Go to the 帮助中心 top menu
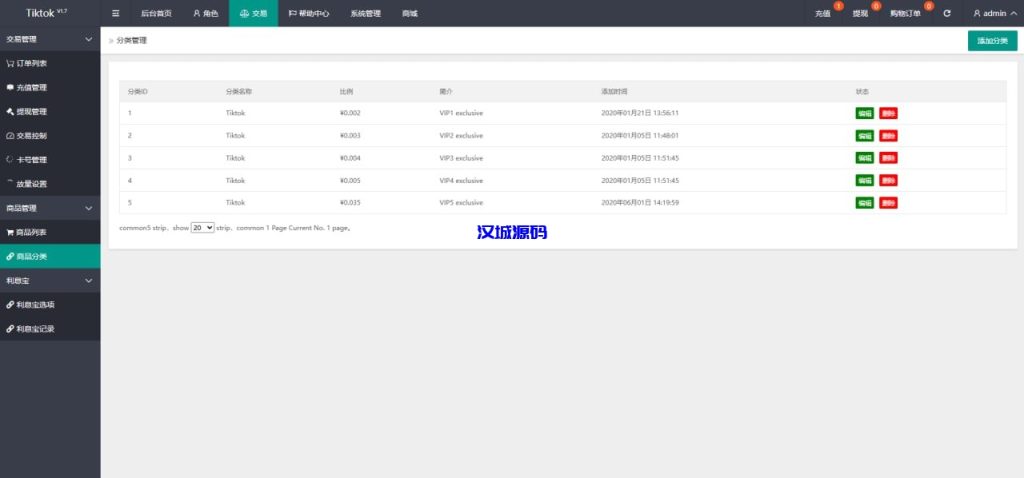 click(x=309, y=14)
